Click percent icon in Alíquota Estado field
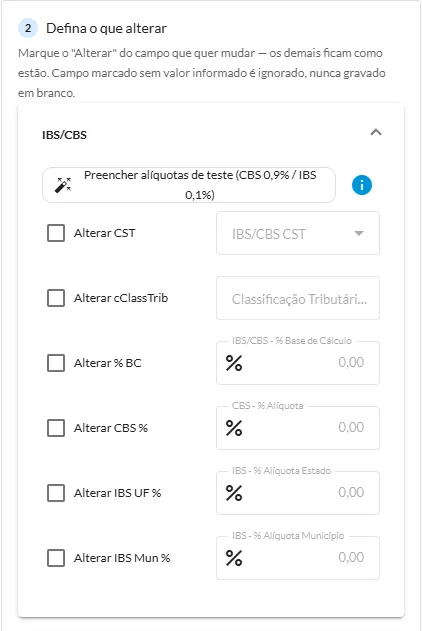The width and height of the screenshot is (422, 631). click(234, 493)
